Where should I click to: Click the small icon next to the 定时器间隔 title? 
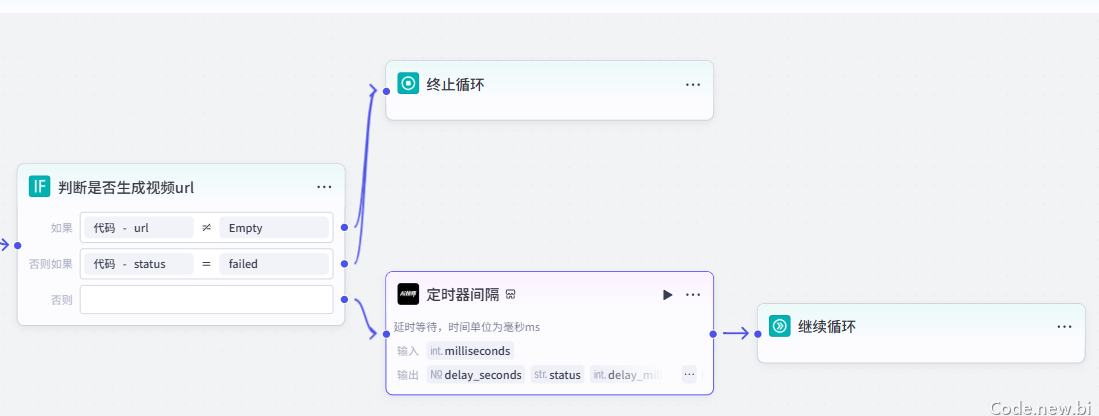[x=511, y=295]
